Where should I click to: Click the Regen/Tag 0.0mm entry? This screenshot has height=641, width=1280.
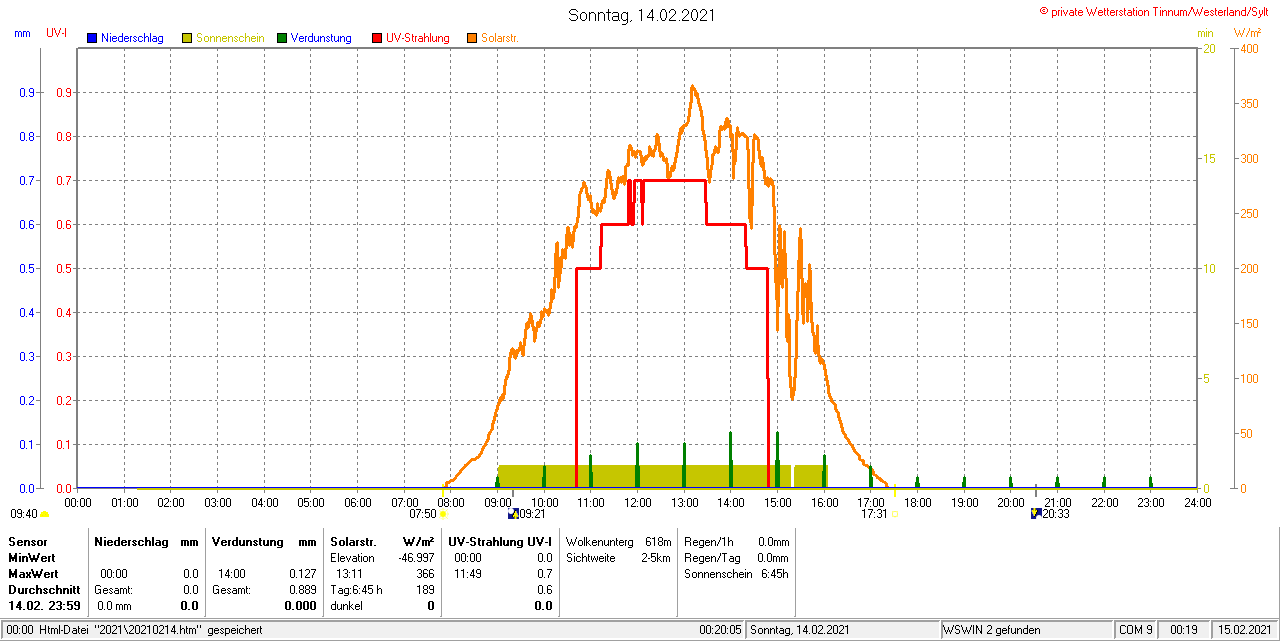(x=736, y=557)
